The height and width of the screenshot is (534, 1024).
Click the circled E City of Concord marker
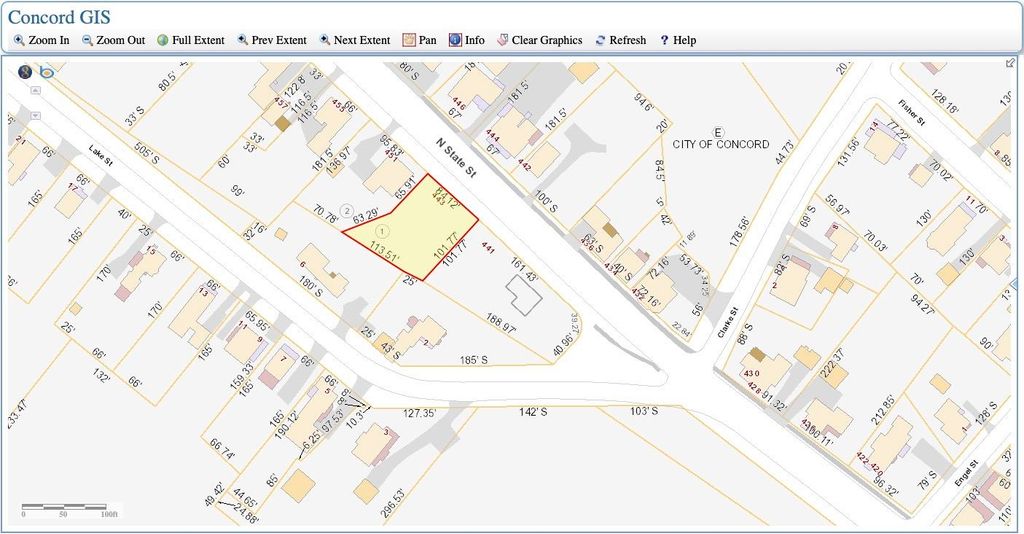[x=717, y=132]
